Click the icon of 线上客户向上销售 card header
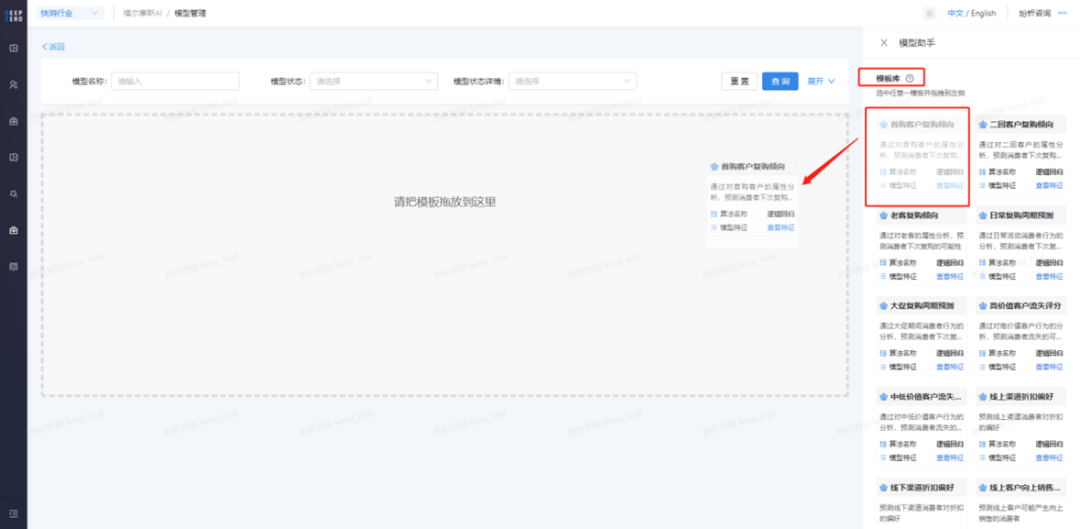Viewport: 1080px width, 529px height. [982, 488]
